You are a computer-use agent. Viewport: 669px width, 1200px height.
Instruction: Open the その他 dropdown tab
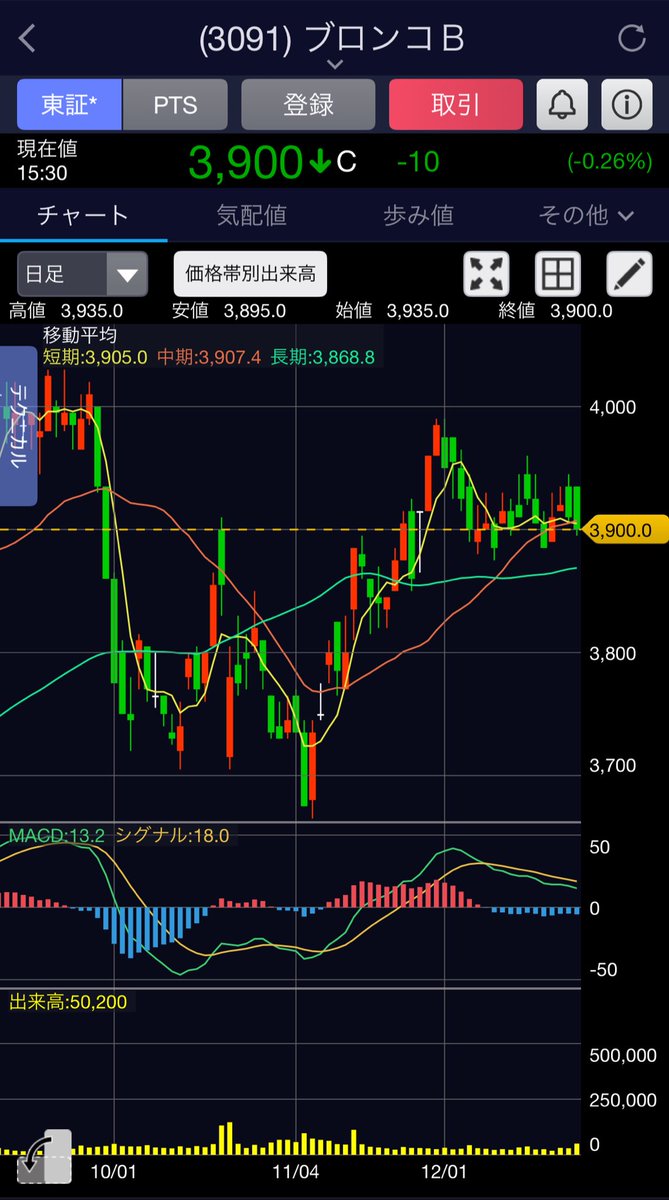click(x=586, y=215)
